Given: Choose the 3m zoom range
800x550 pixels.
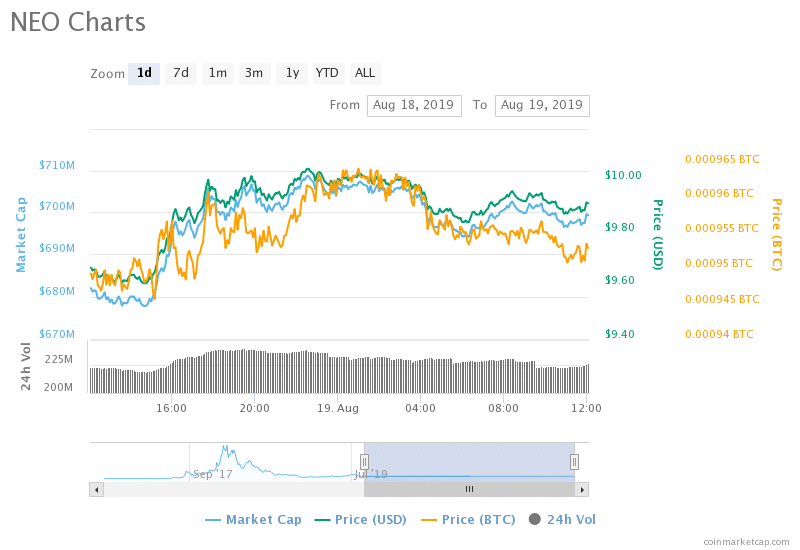Looking at the screenshot, I should (x=254, y=73).
